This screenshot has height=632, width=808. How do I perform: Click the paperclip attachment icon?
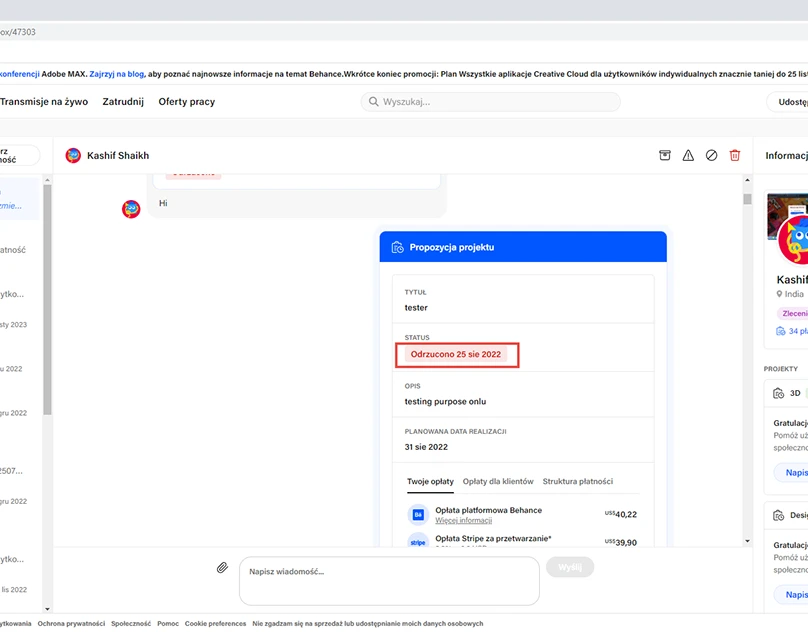pos(222,567)
